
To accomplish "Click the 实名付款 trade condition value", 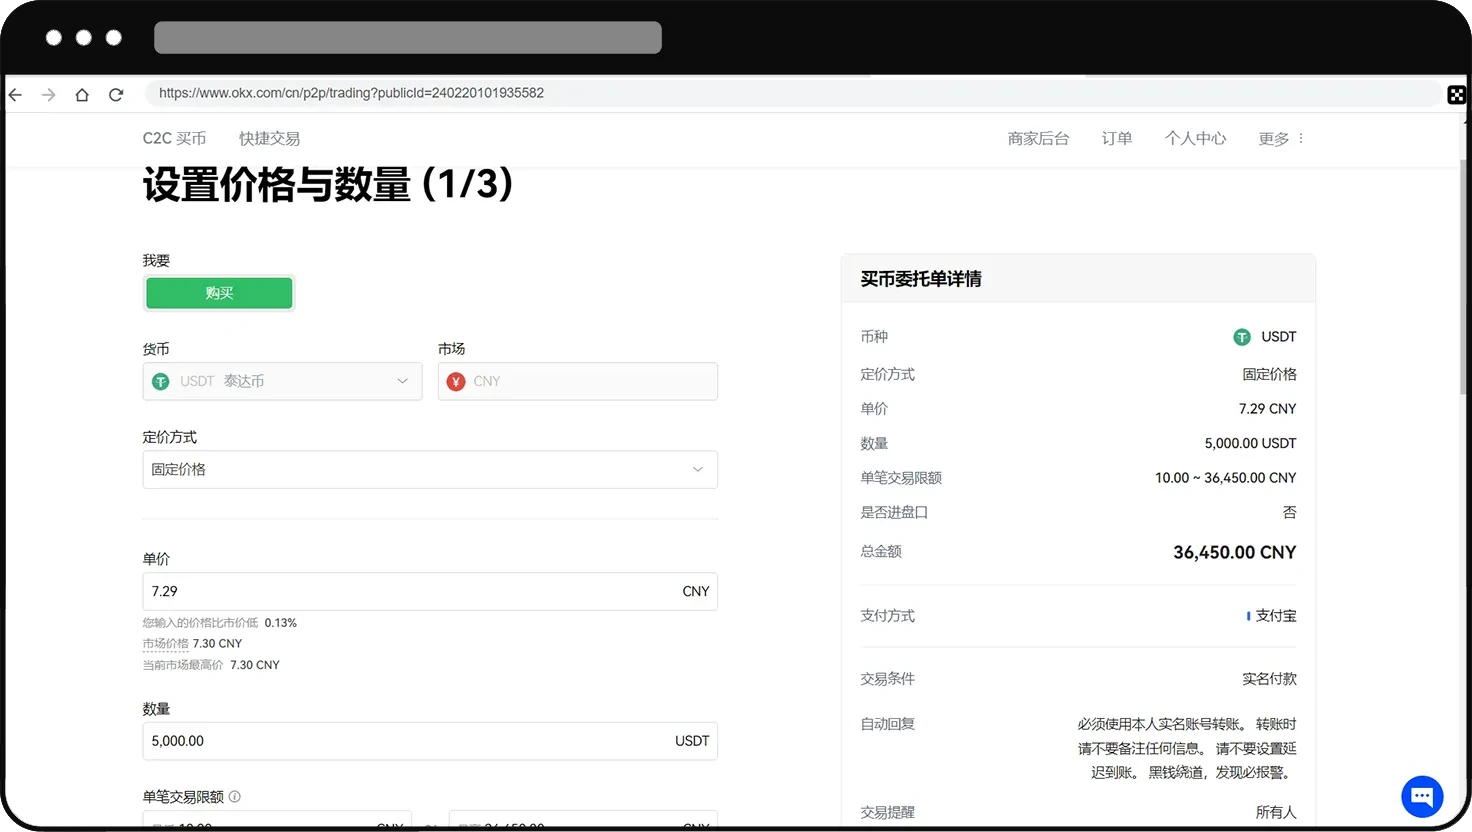I will (x=1269, y=679).
